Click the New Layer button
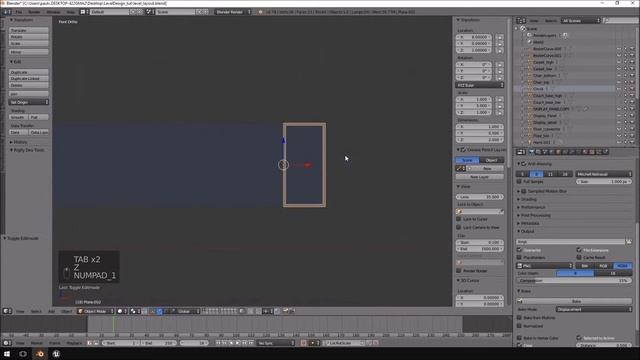The image size is (640, 360). click(480, 177)
